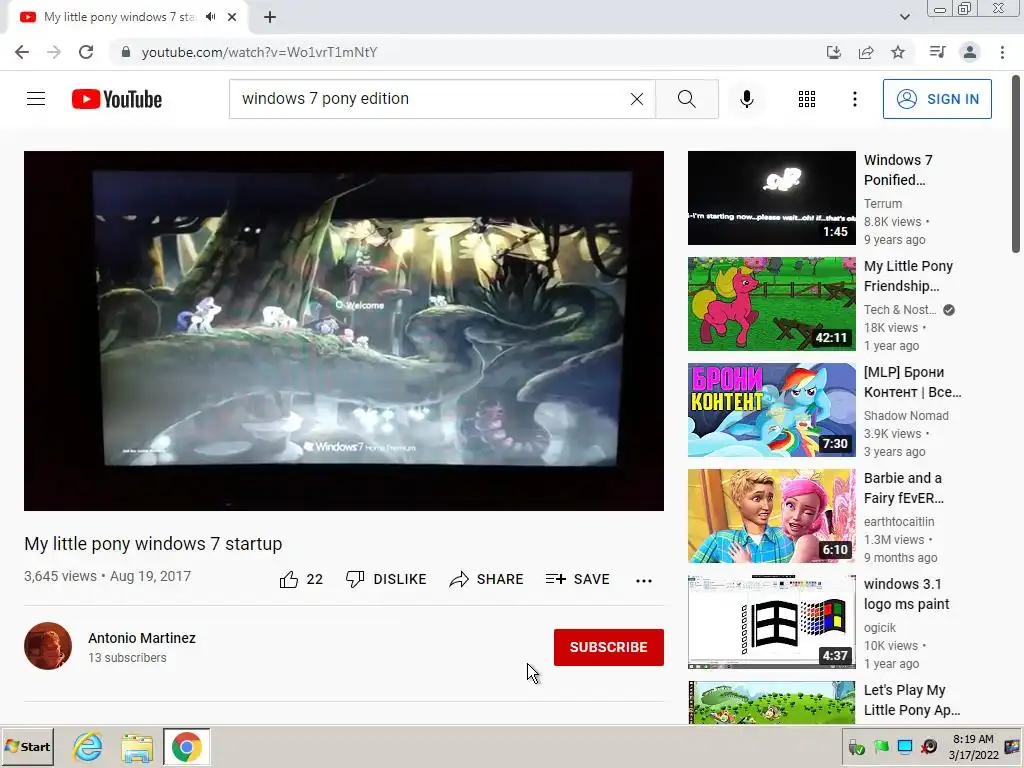Click the DISLIKE thumbs-down button
This screenshot has width=1024, height=768.
click(386, 579)
